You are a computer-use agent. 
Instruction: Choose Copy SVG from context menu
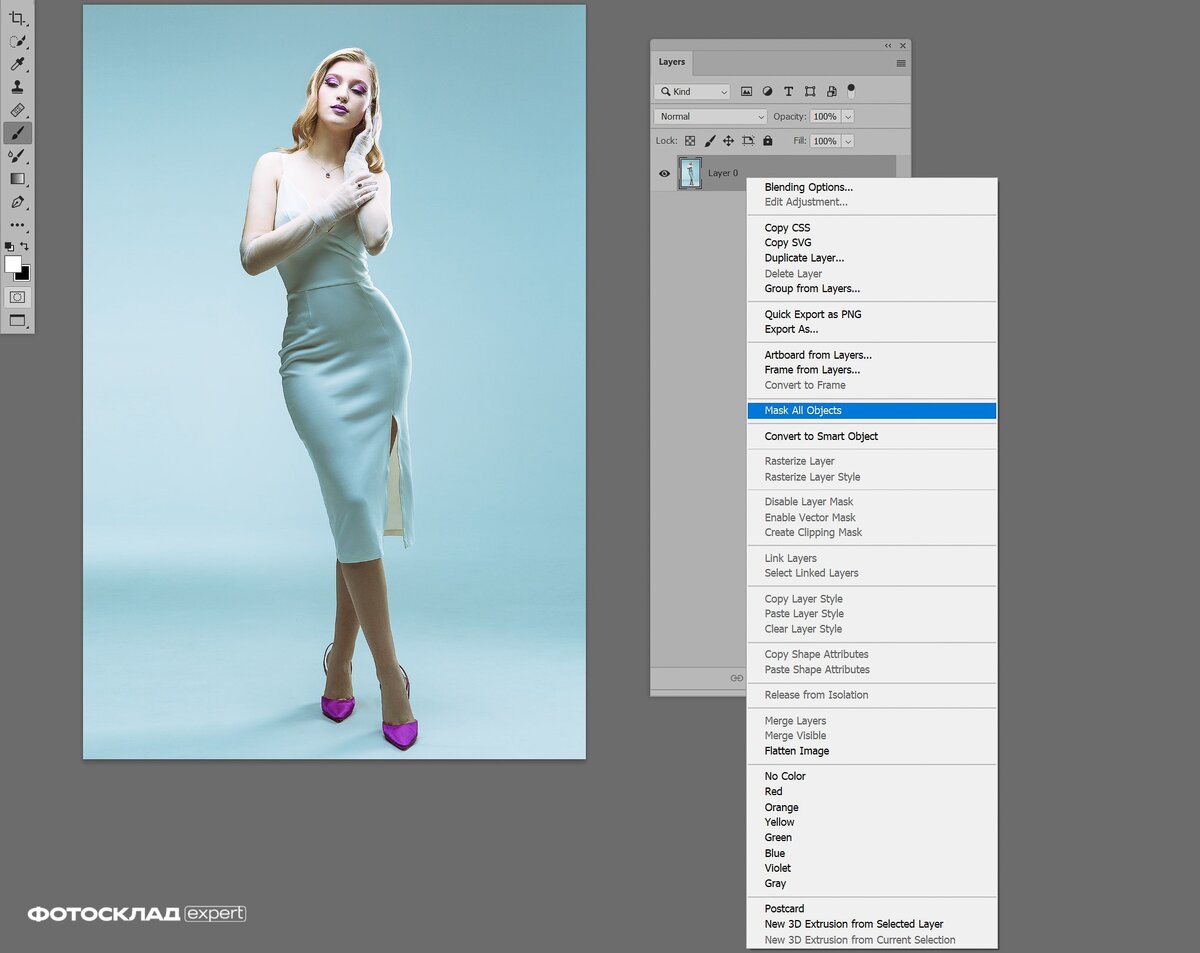click(x=788, y=243)
